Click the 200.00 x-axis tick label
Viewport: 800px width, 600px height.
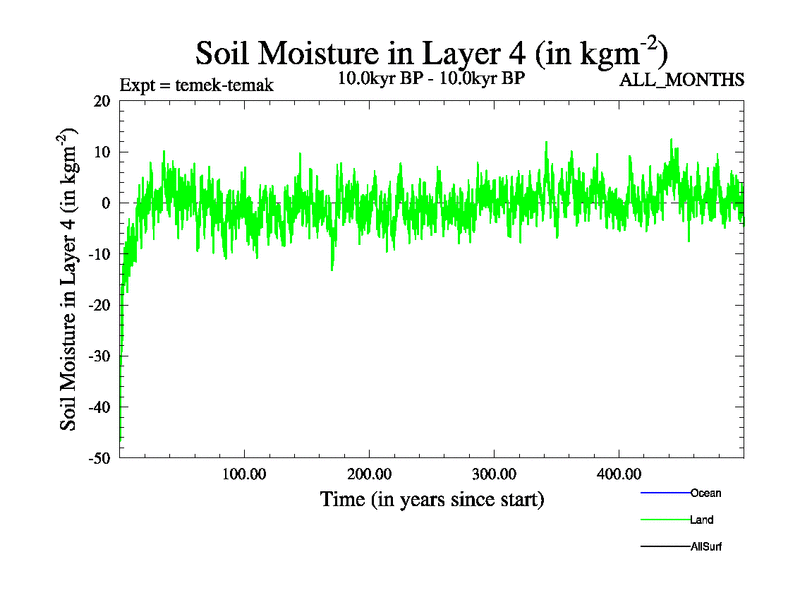[368, 474]
